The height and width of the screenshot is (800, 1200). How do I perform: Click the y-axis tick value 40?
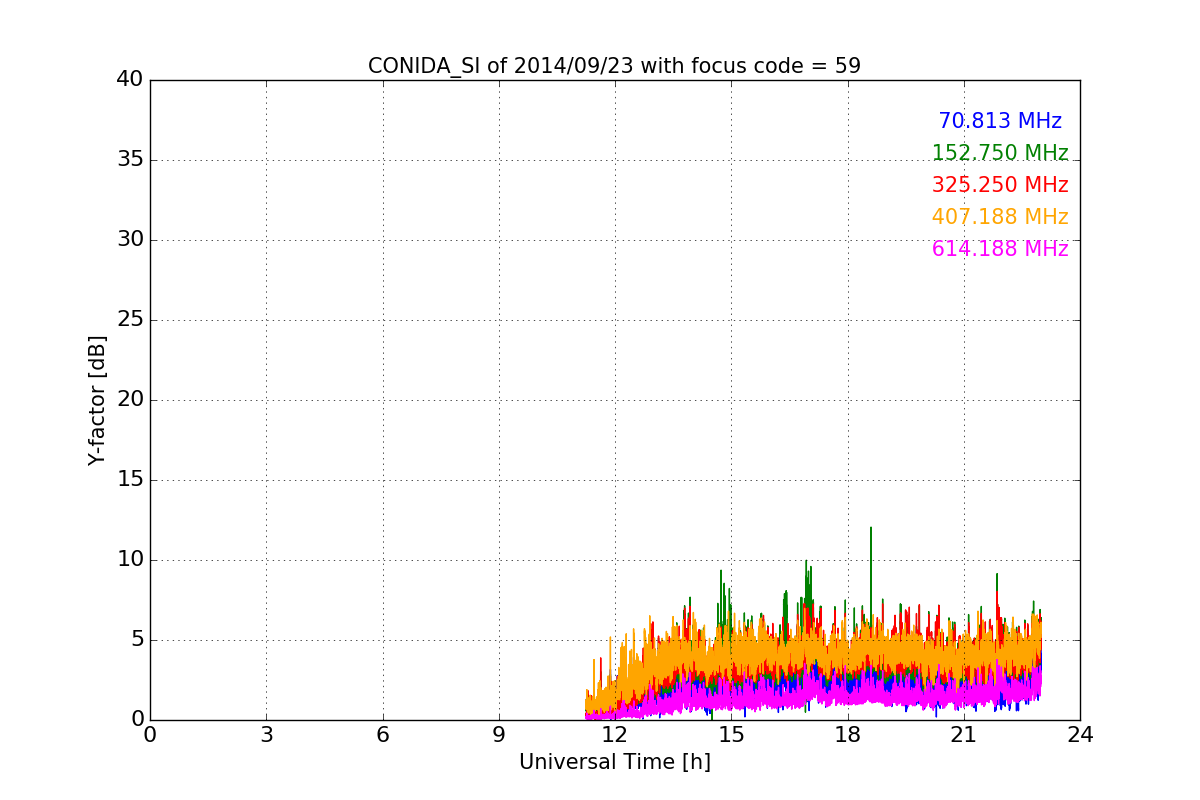[x=130, y=80]
